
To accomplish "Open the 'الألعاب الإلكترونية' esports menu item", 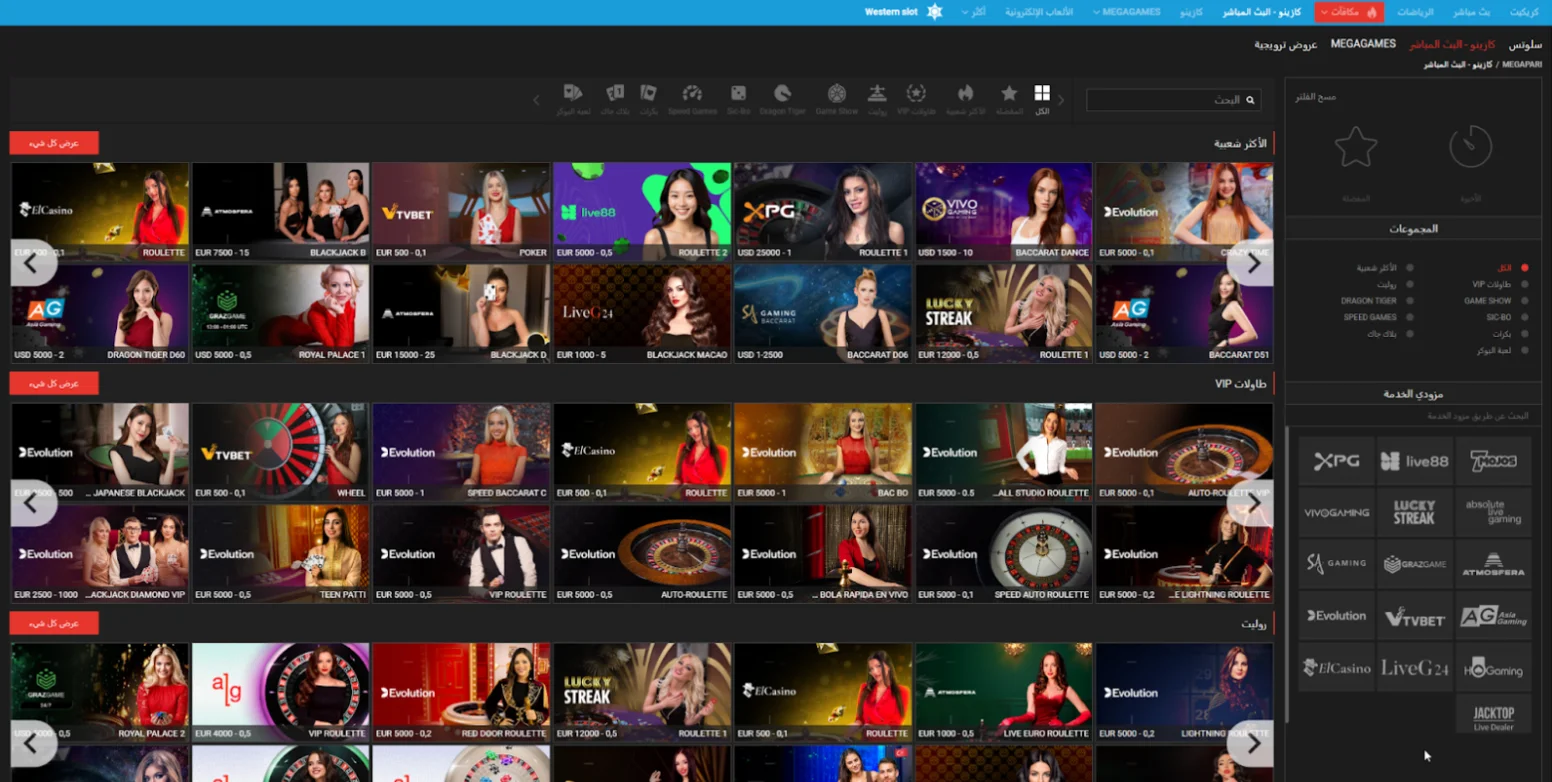I will [x=1039, y=12].
